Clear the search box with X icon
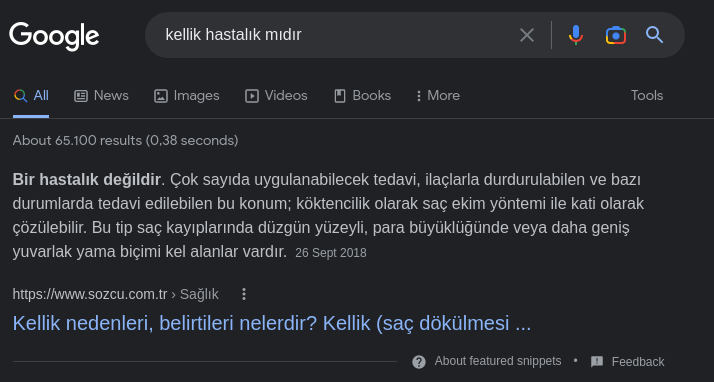Screen dimensions: 714x382 [x=527, y=35]
